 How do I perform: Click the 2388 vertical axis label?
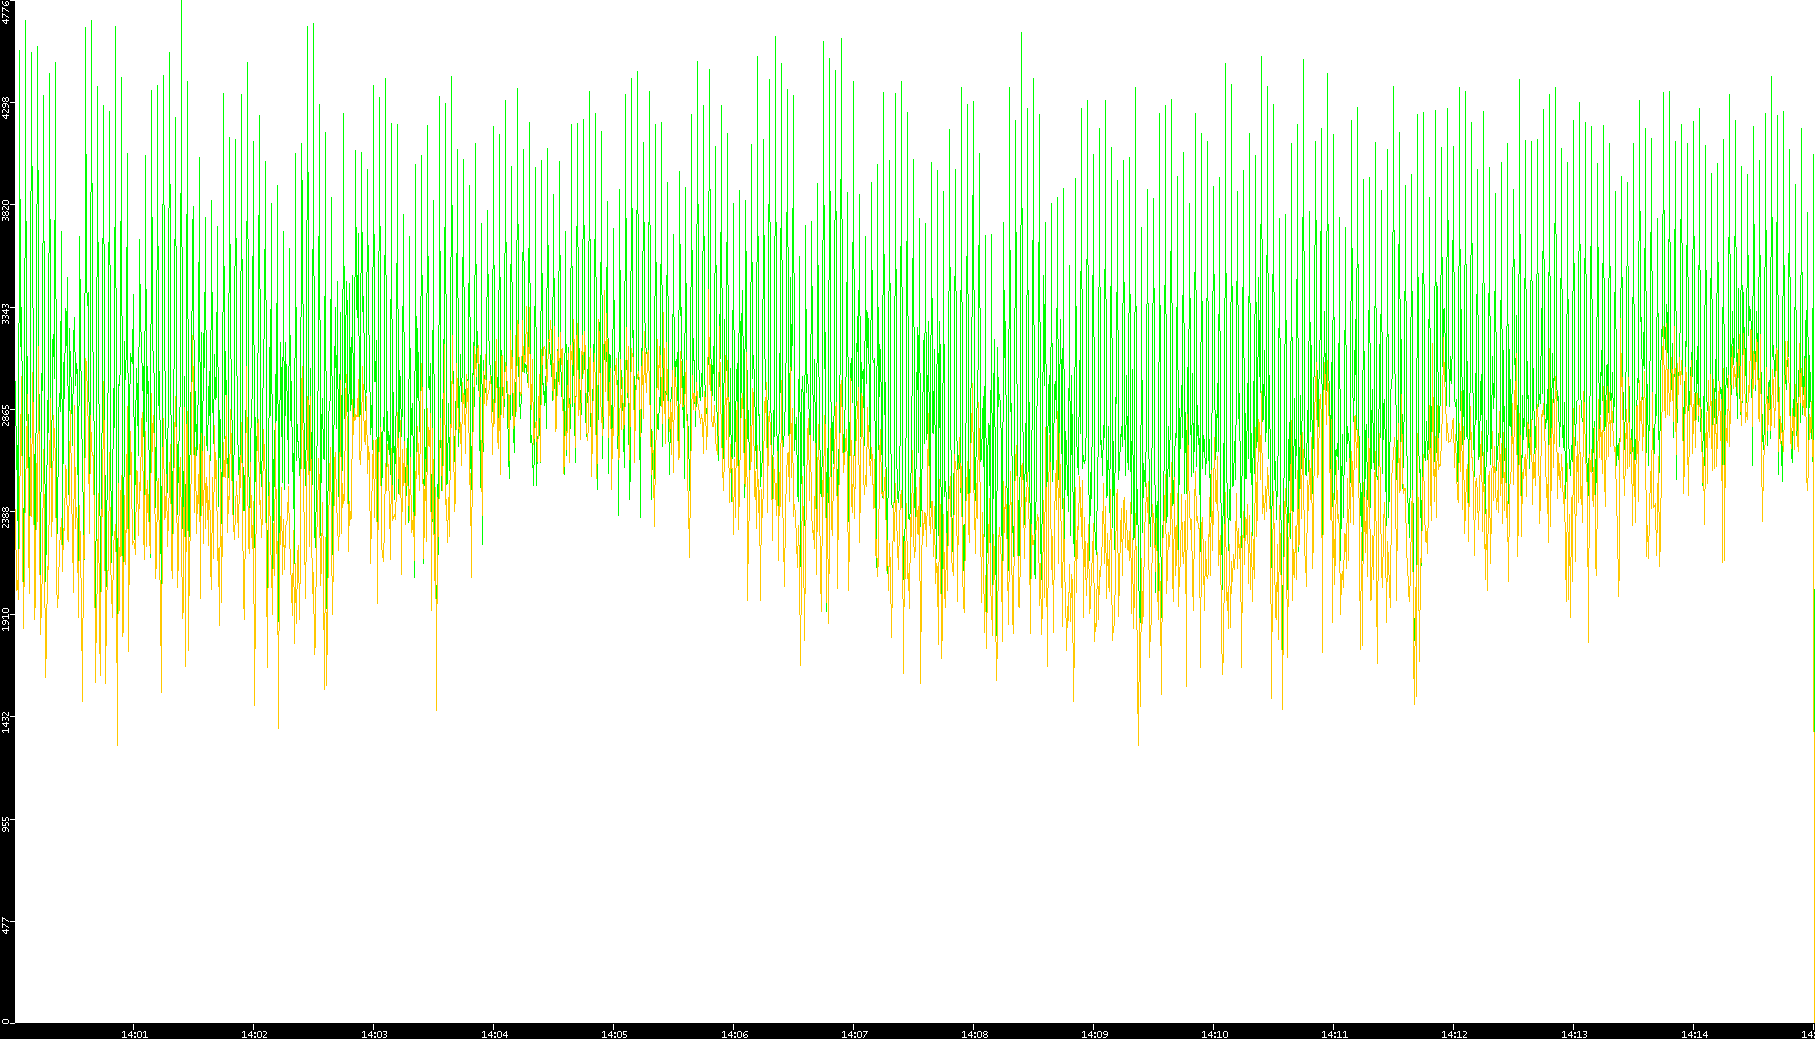tap(7, 517)
